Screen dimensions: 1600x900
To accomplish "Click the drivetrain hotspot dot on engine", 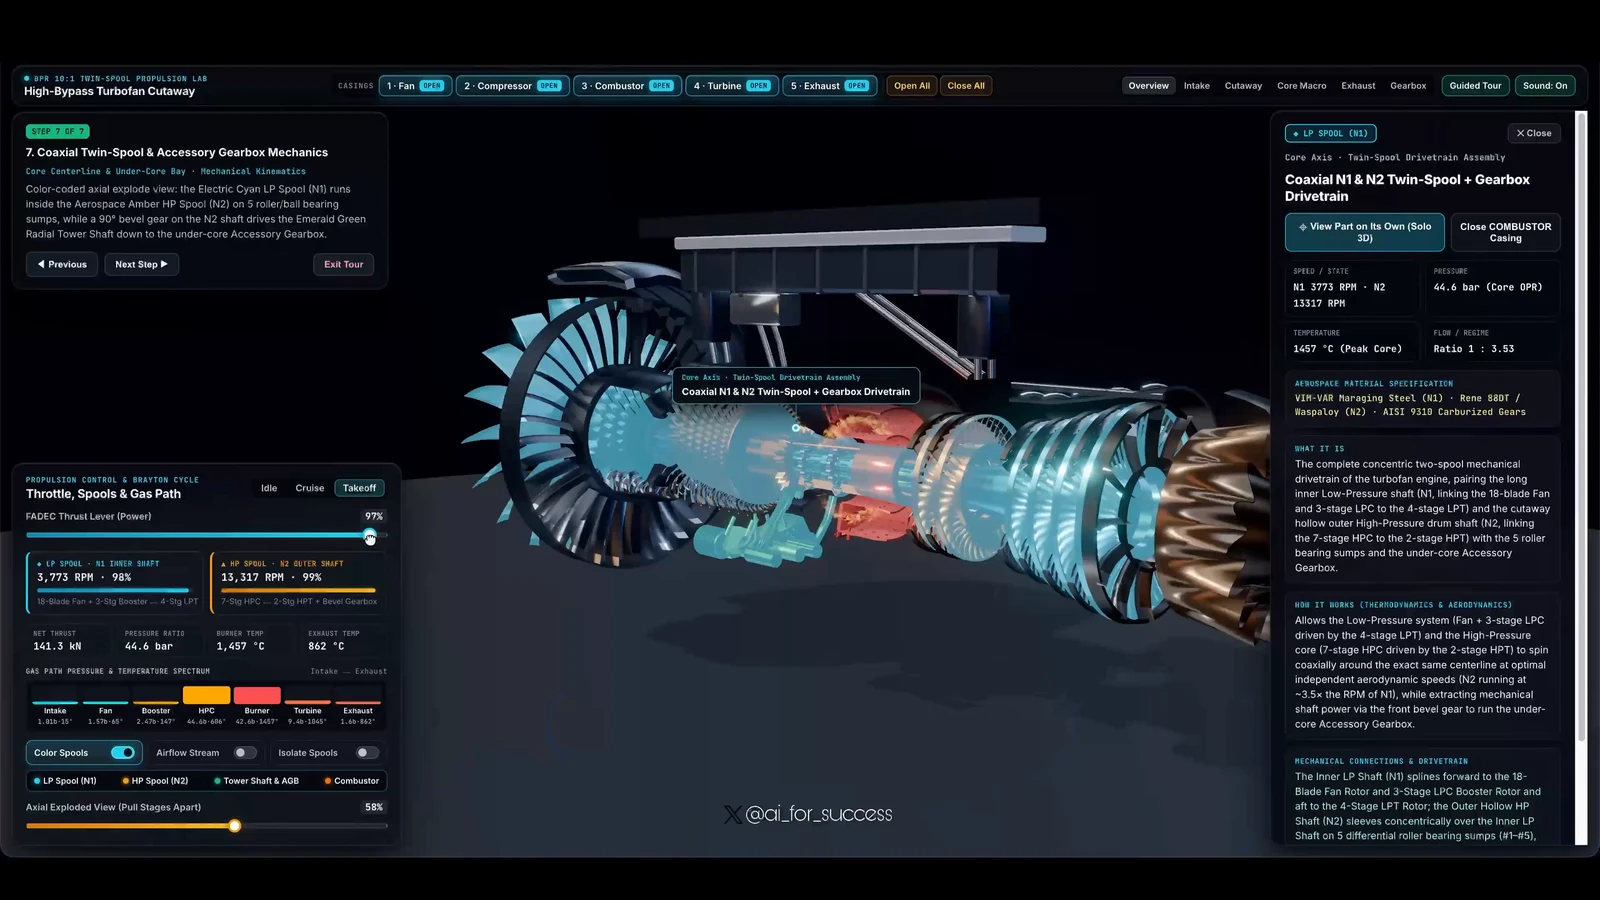I will 796,428.
